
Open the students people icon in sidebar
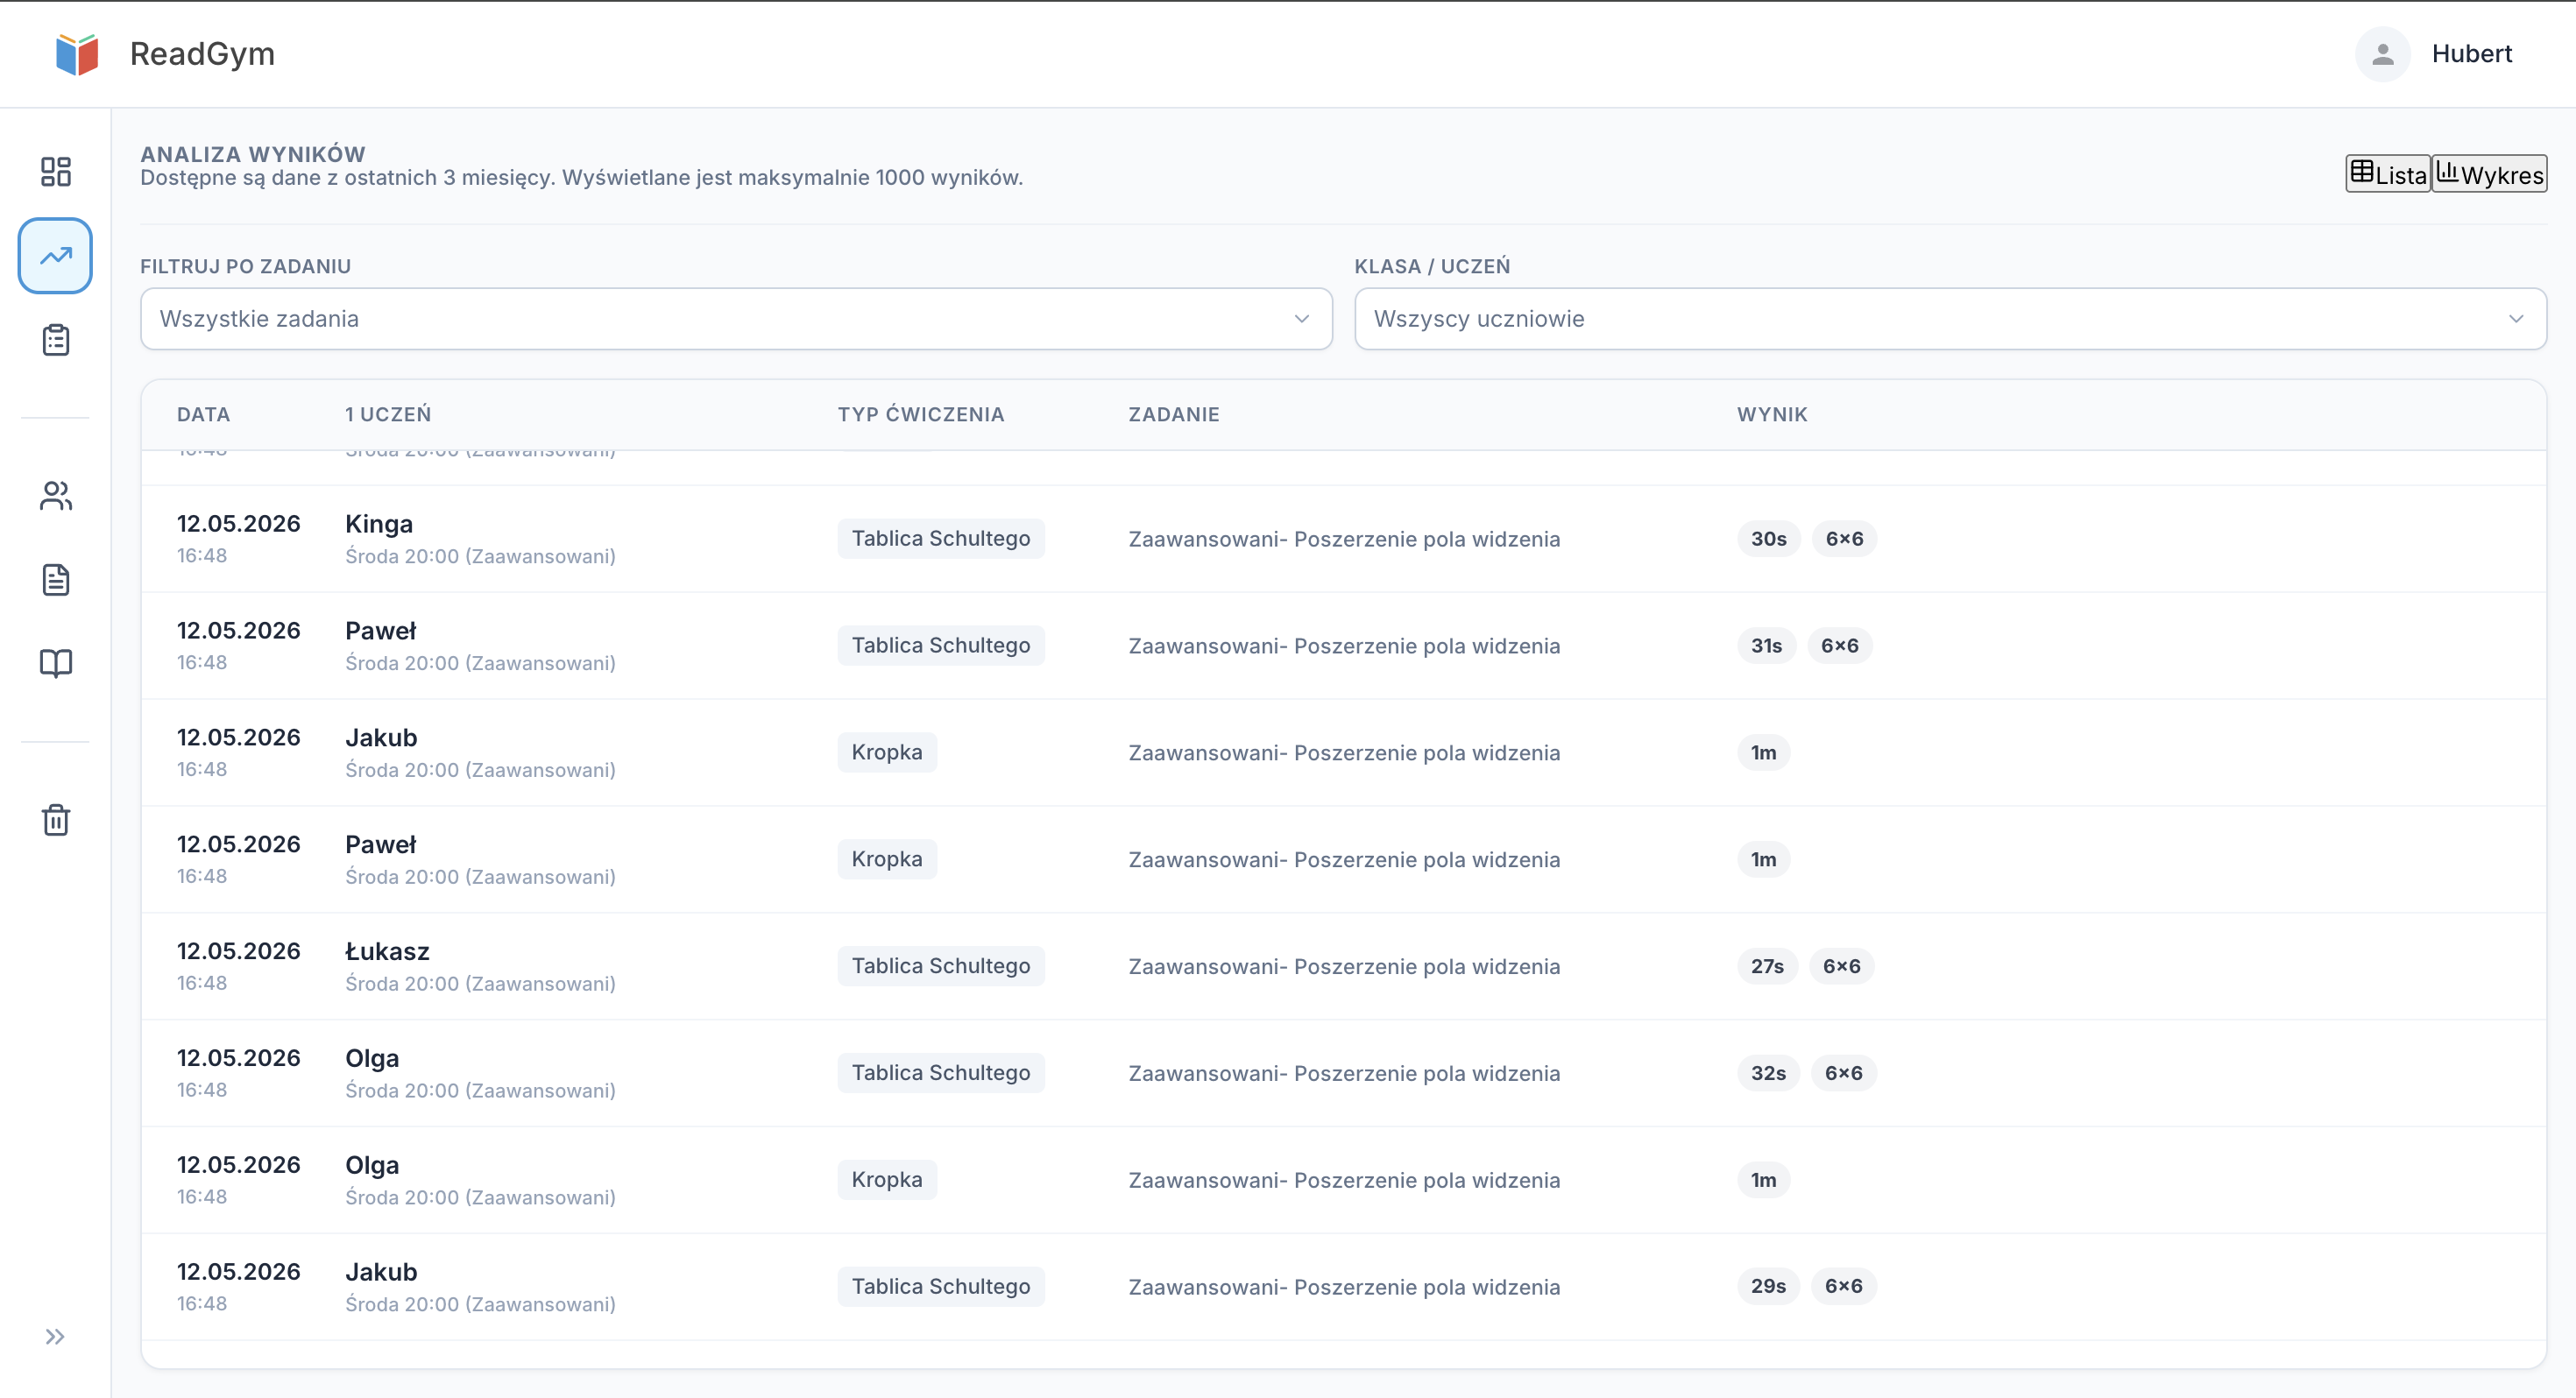56,496
